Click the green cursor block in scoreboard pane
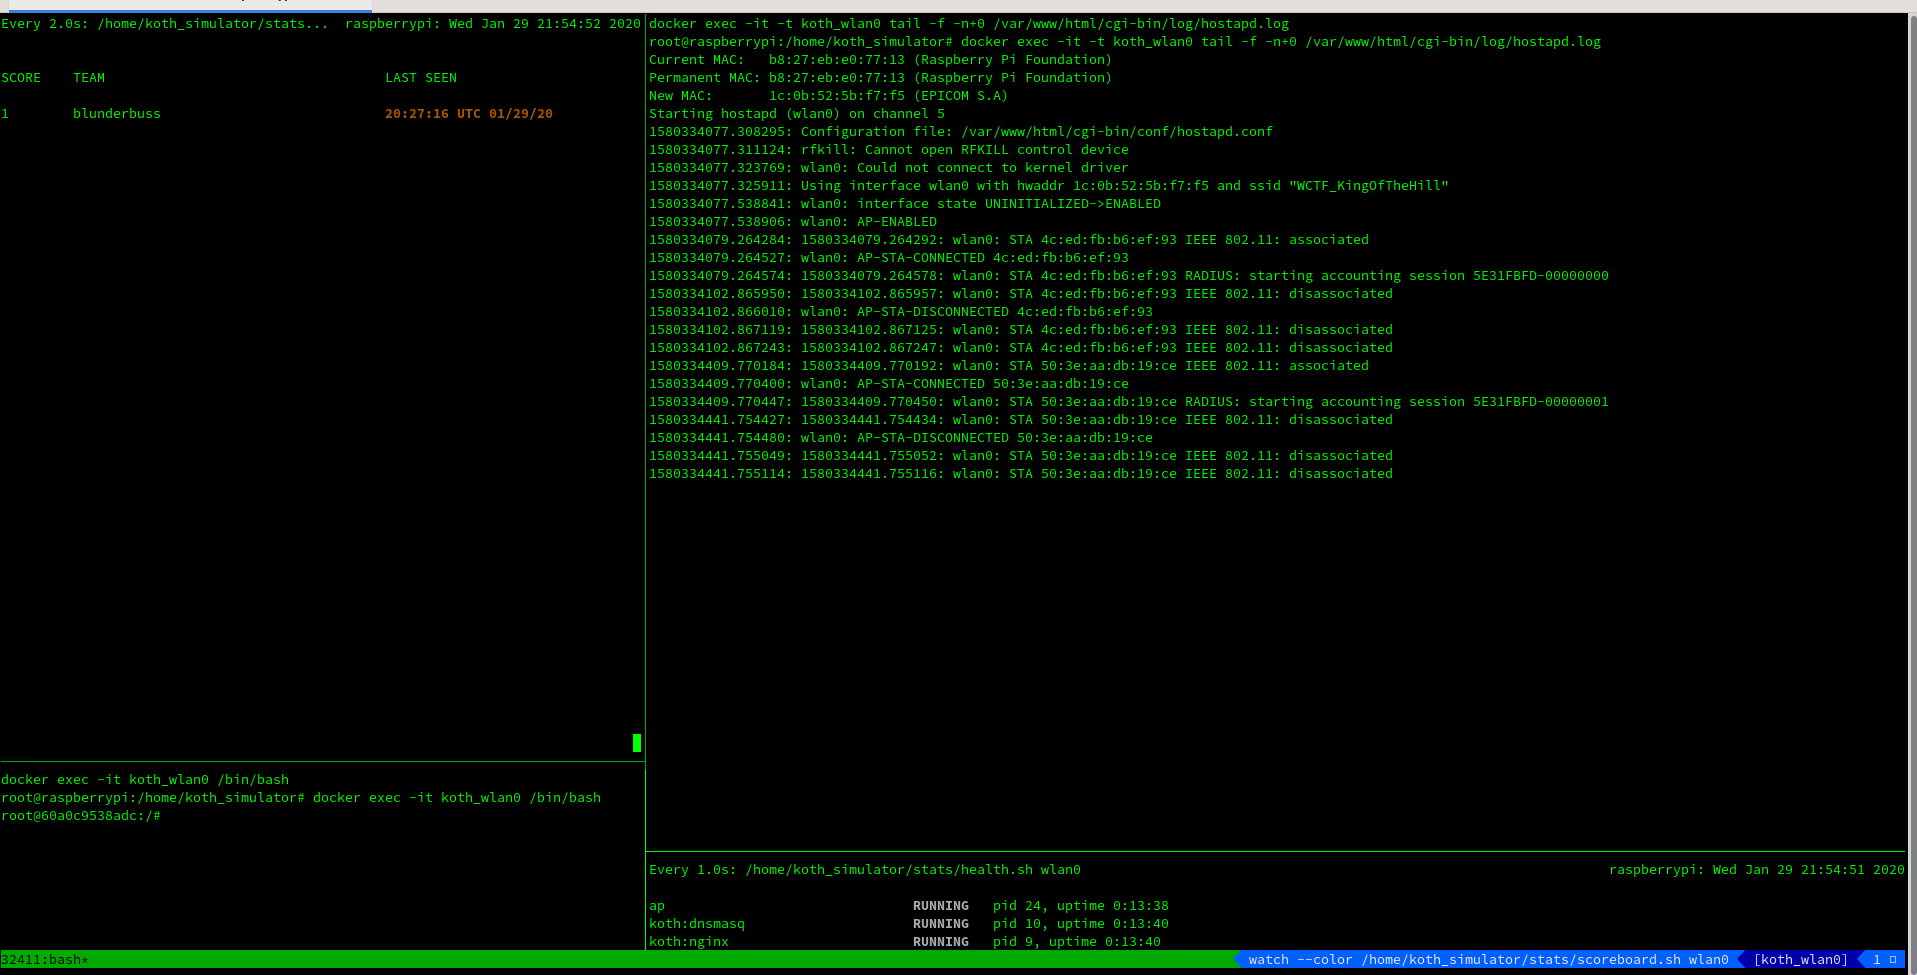Image resolution: width=1917 pixels, height=975 pixels. (x=637, y=742)
